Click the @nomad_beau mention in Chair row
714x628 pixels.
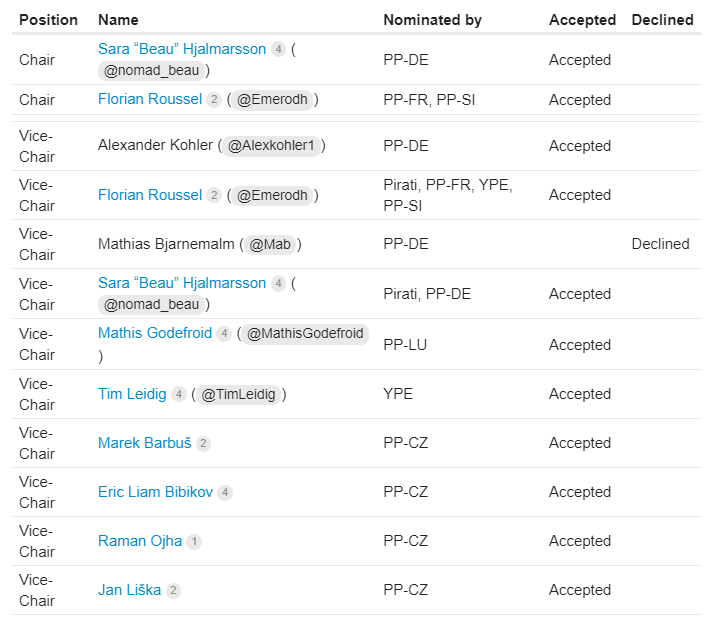click(152, 71)
